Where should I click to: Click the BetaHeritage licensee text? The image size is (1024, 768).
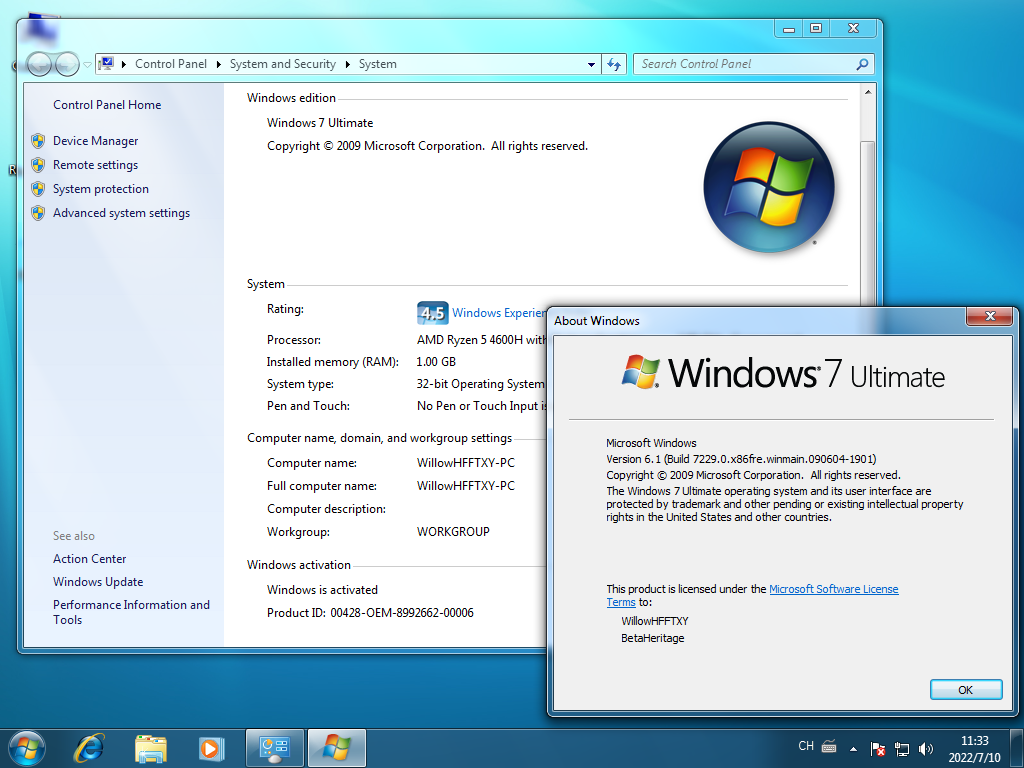[652, 638]
